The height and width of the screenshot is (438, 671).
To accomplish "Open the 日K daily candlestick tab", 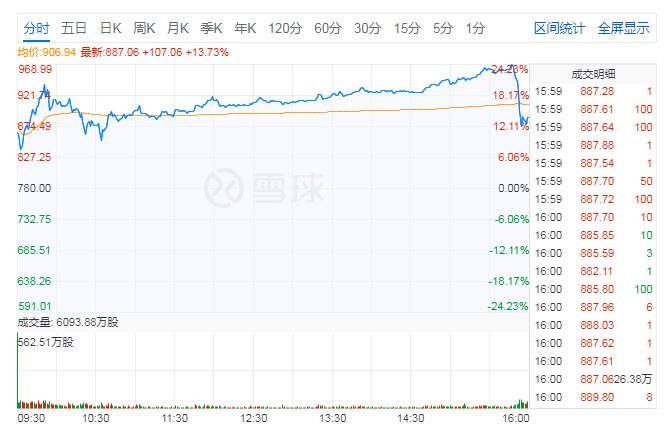I will (110, 28).
